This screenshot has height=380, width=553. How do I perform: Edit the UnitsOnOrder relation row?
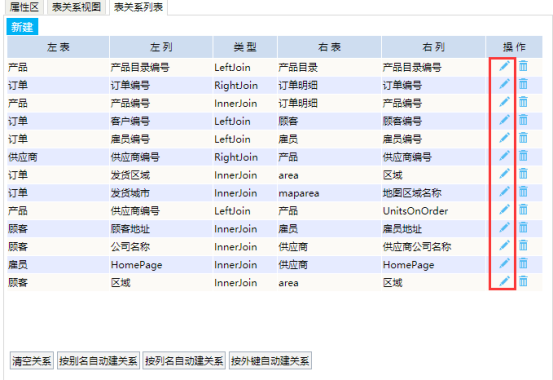pyautogui.click(x=504, y=210)
